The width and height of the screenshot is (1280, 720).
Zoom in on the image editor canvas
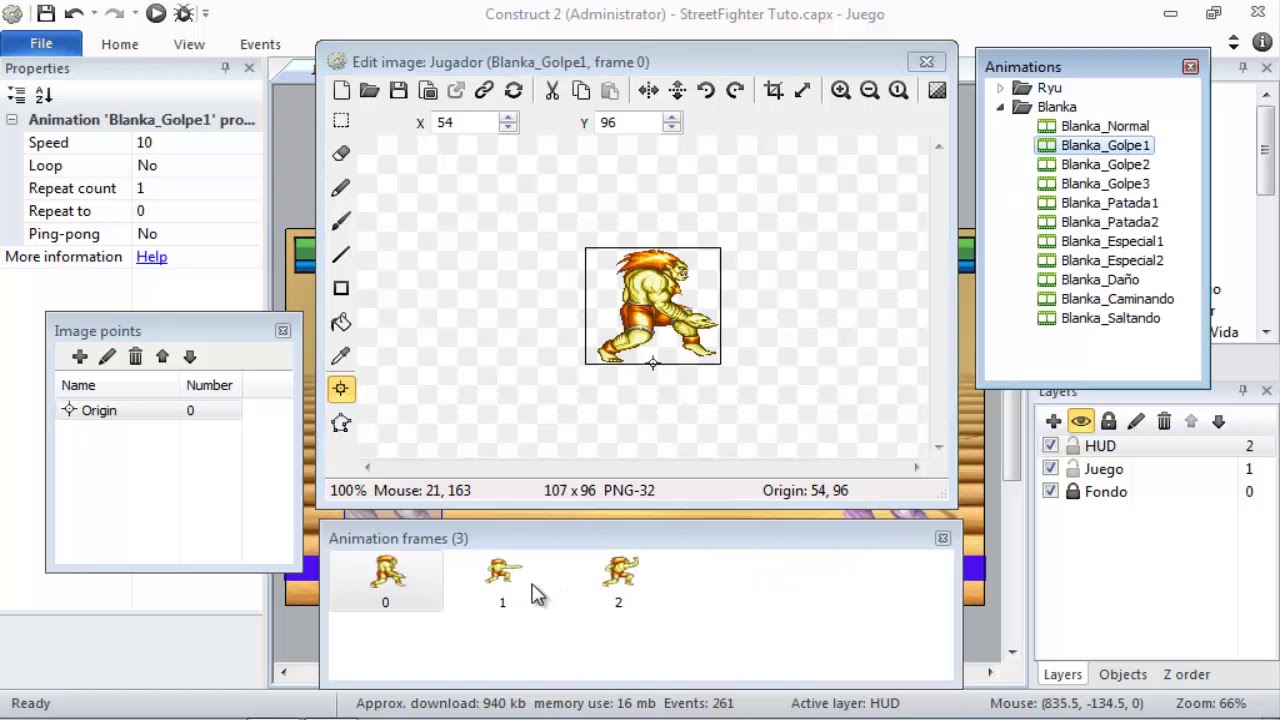point(840,91)
